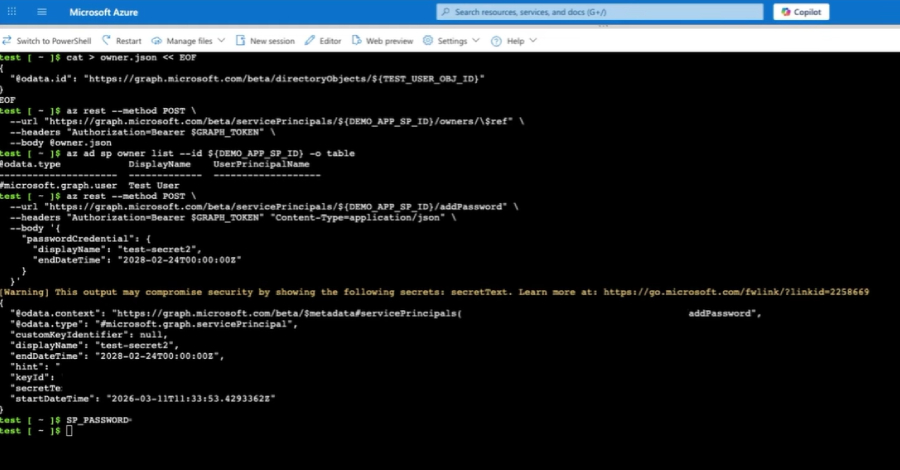Click the Manage files cloud icon

[x=157, y=41]
